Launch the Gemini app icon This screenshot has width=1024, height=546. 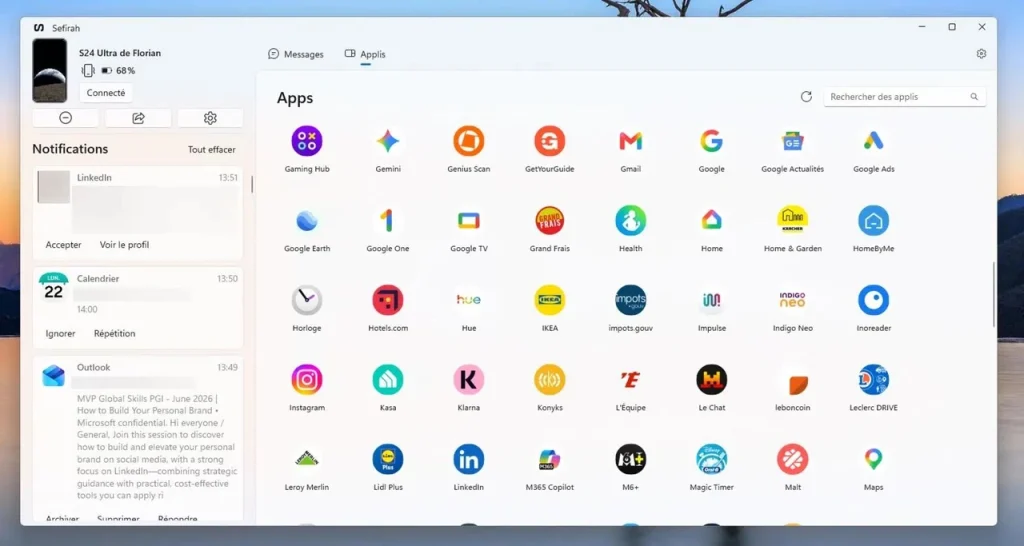(x=388, y=141)
